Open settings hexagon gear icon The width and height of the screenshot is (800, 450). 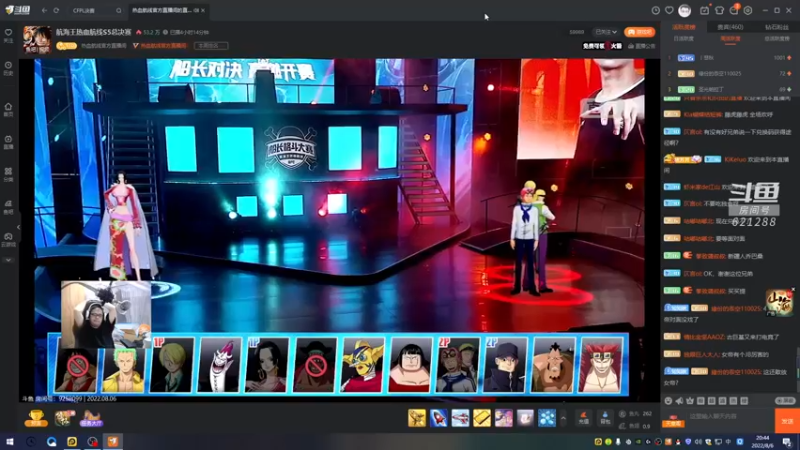(748, 10)
